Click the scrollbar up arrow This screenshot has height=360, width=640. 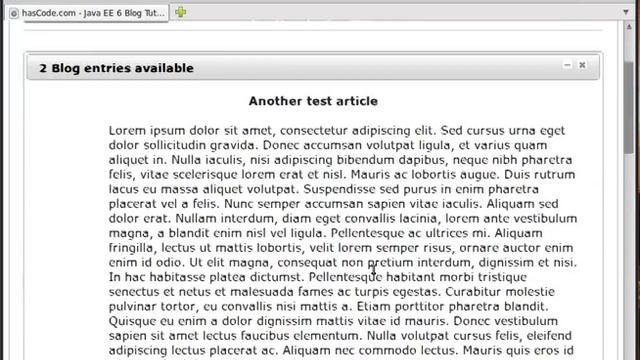[629, 27]
